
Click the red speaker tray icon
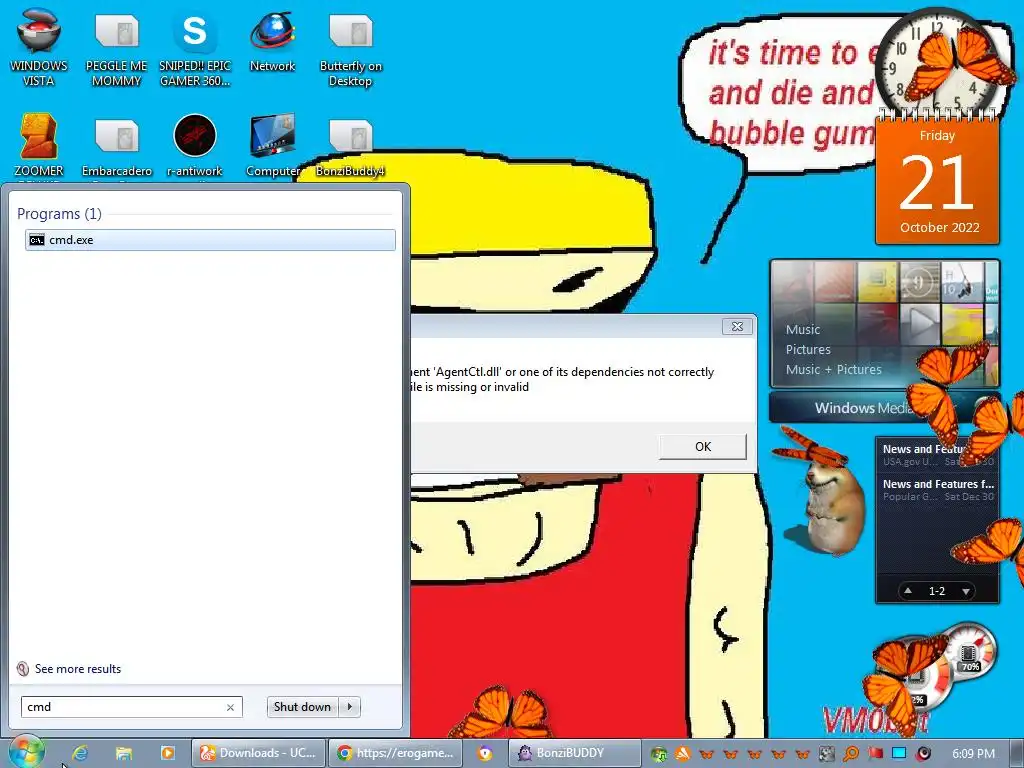pyautogui.click(x=923, y=754)
